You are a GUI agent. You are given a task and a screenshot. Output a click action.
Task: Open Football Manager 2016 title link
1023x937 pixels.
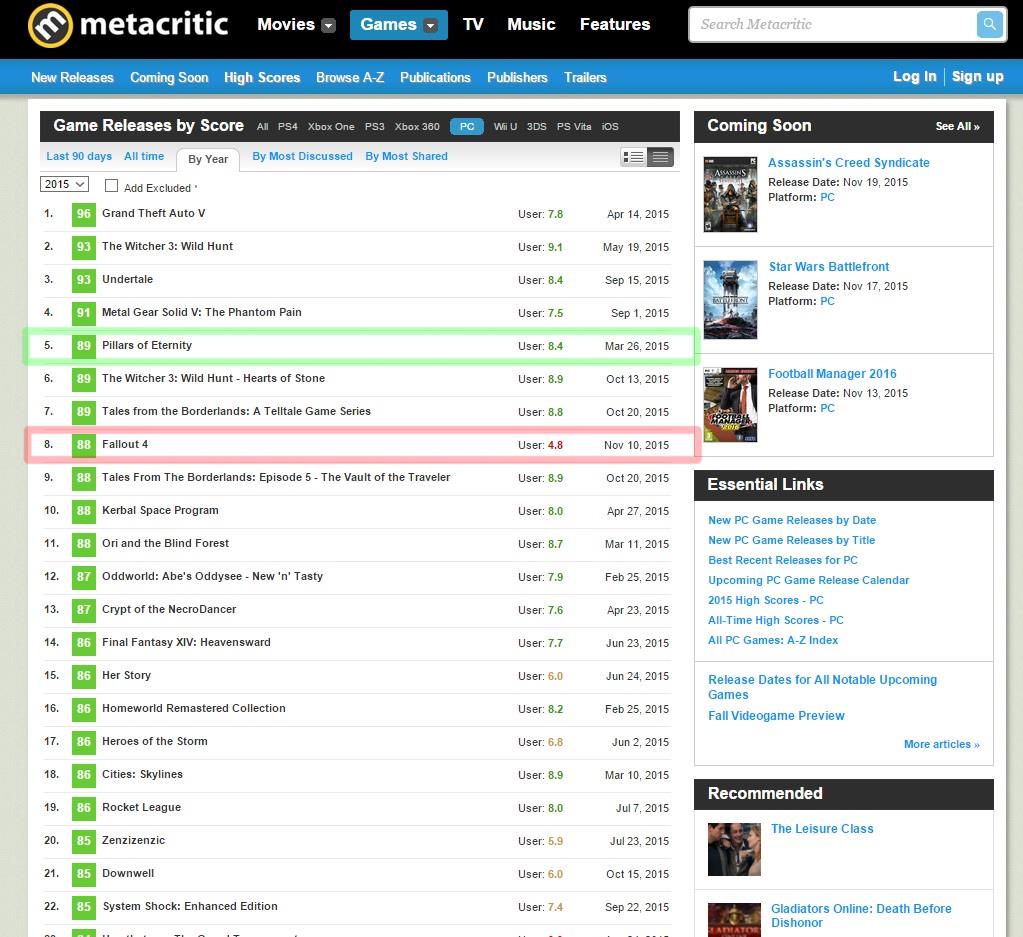pyautogui.click(x=832, y=374)
